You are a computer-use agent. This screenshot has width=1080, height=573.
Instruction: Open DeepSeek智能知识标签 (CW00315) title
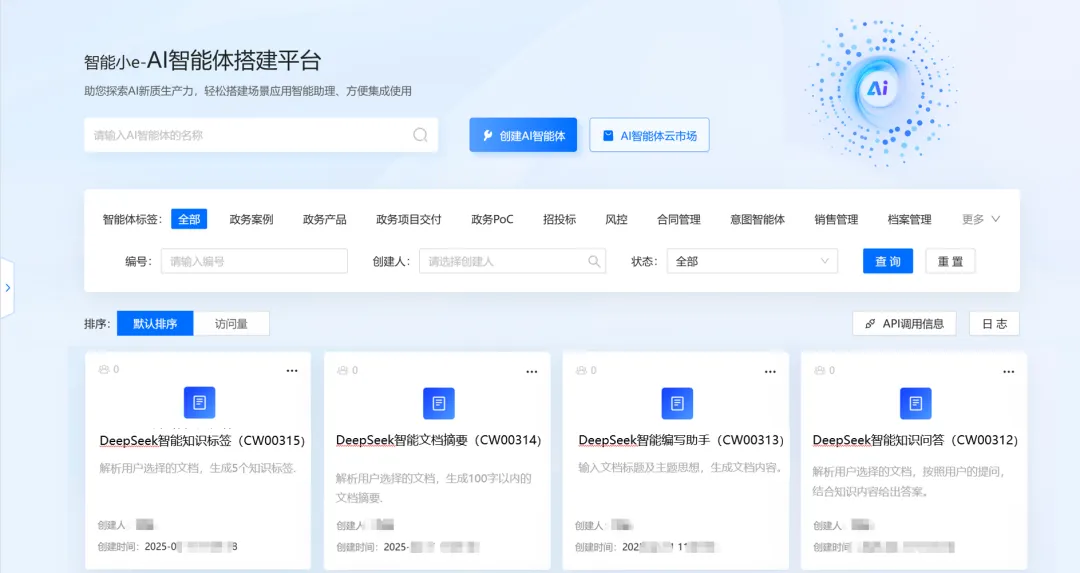(202, 440)
